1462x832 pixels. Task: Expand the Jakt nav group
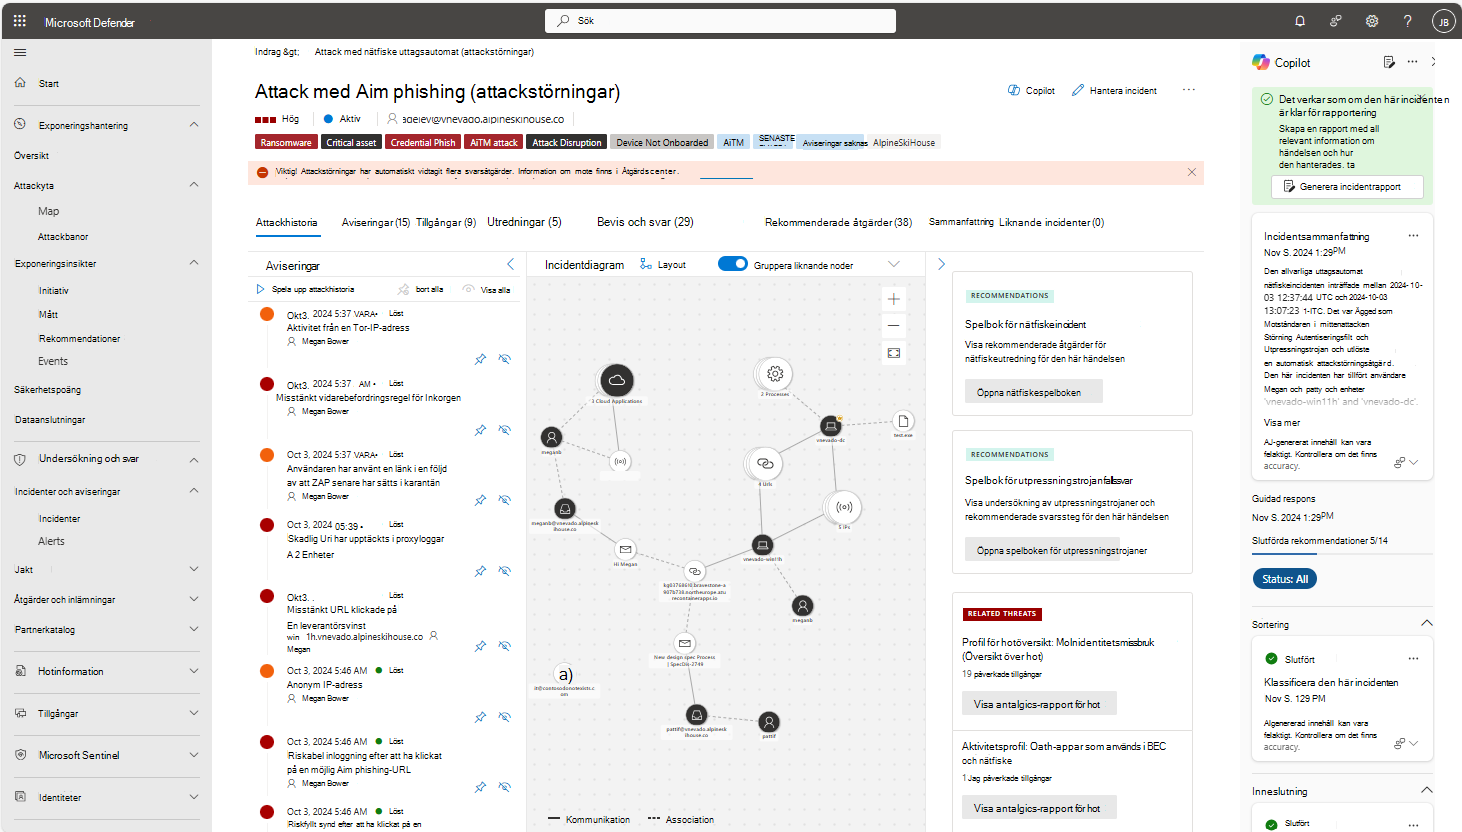[x=194, y=569]
